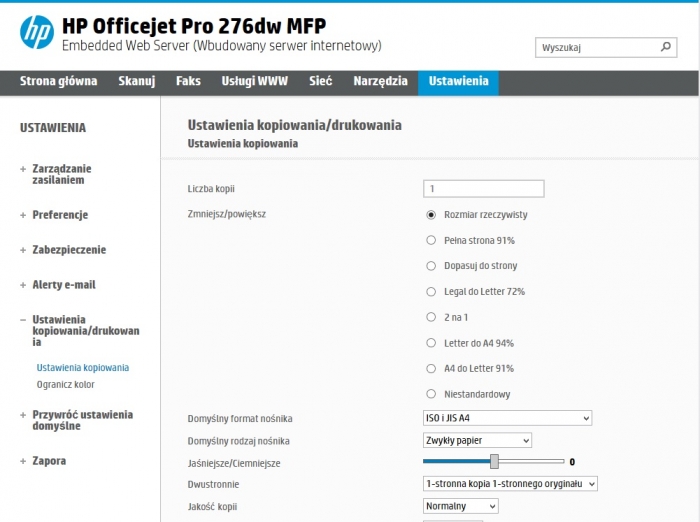The height and width of the screenshot is (522, 700).
Task: Expand Preferencje plus icon
Action: pos(23,215)
